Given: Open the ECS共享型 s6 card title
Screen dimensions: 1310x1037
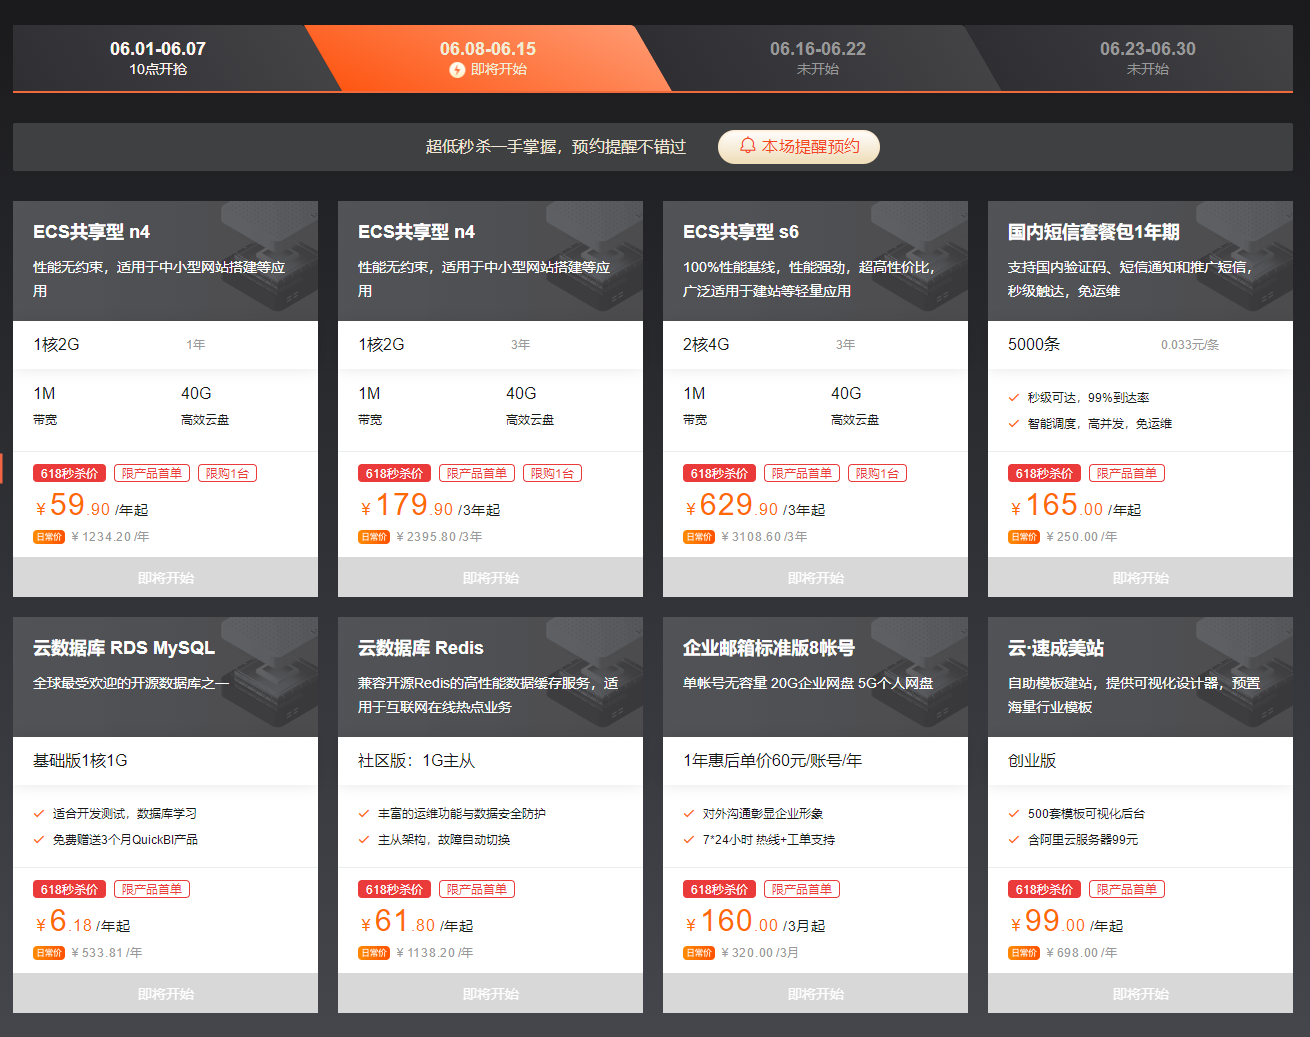Looking at the screenshot, I should pos(741,232).
